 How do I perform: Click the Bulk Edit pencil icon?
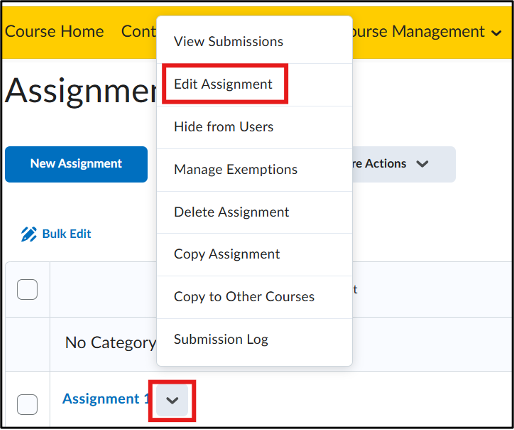[29, 234]
